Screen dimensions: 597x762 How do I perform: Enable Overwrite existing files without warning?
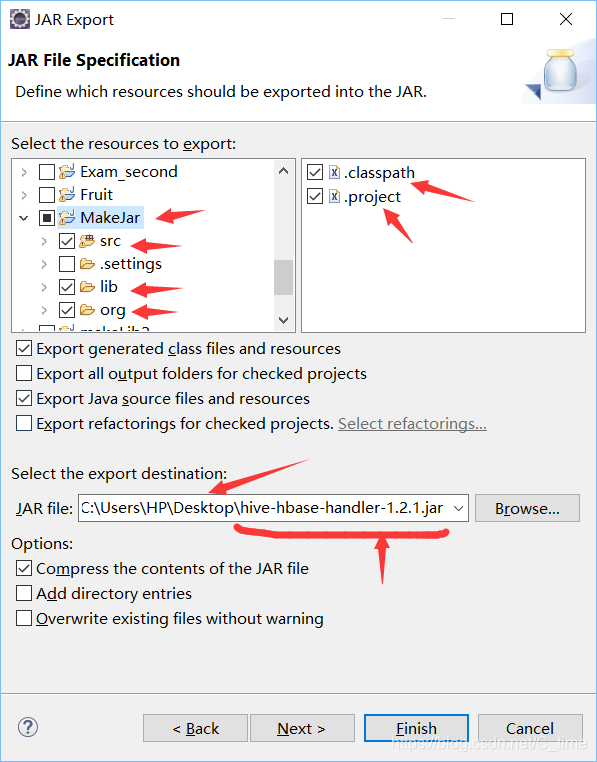pos(24,618)
